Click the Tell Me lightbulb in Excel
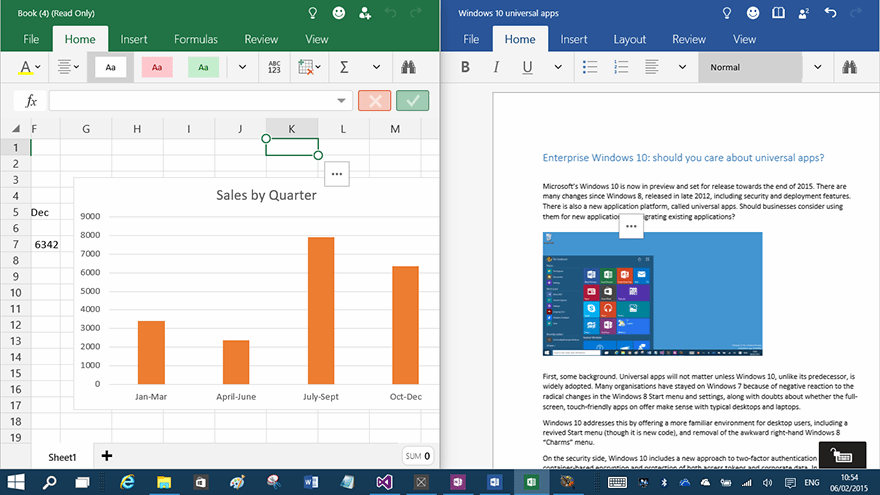 pos(311,14)
